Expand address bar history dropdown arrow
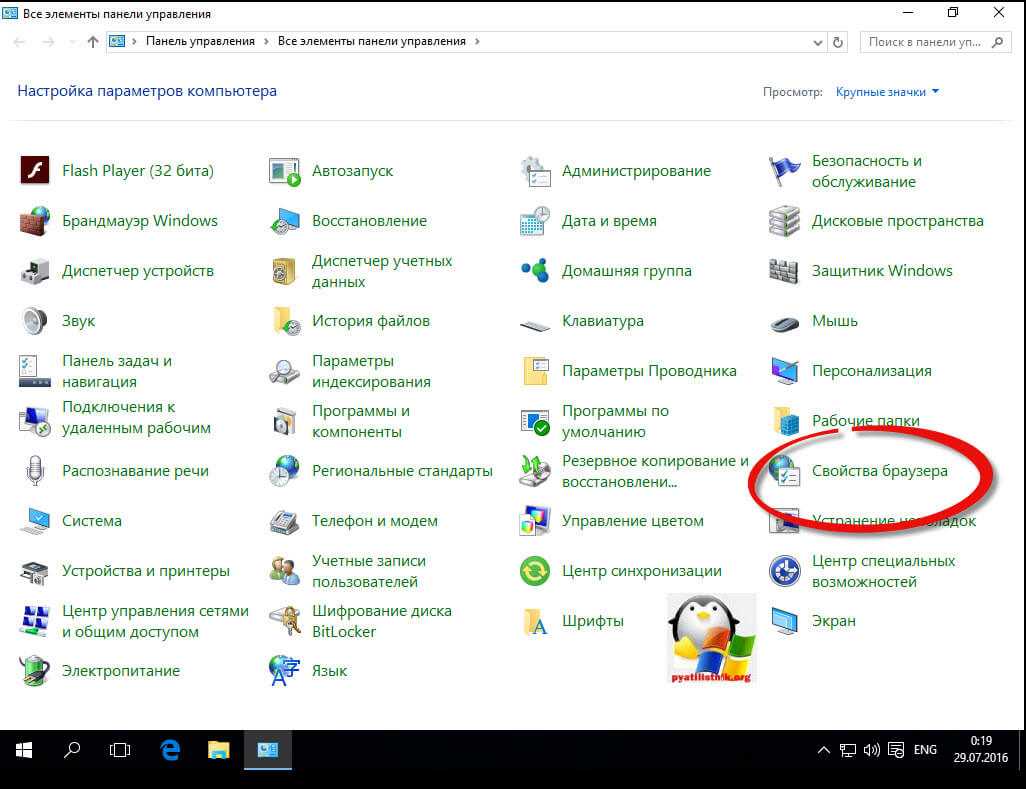The image size is (1026, 789). (x=818, y=42)
